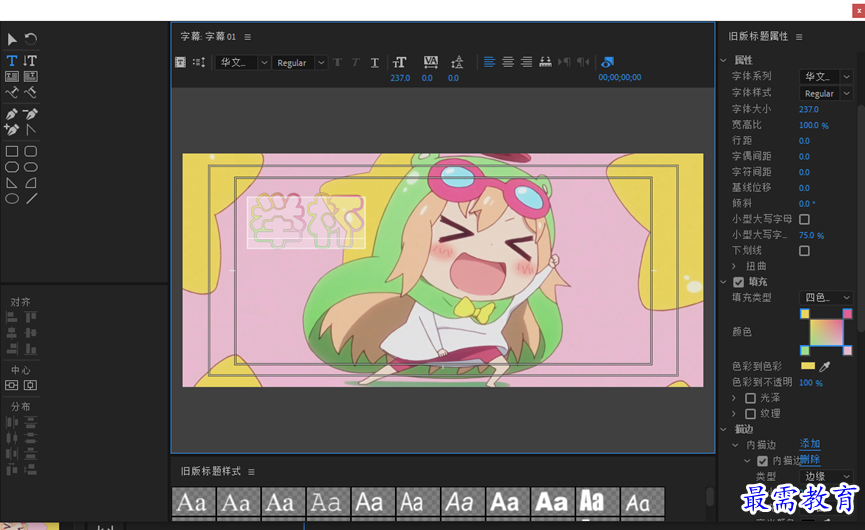Click the kerning value under VA icon
Screen dimensions: 865x530
tap(427, 78)
